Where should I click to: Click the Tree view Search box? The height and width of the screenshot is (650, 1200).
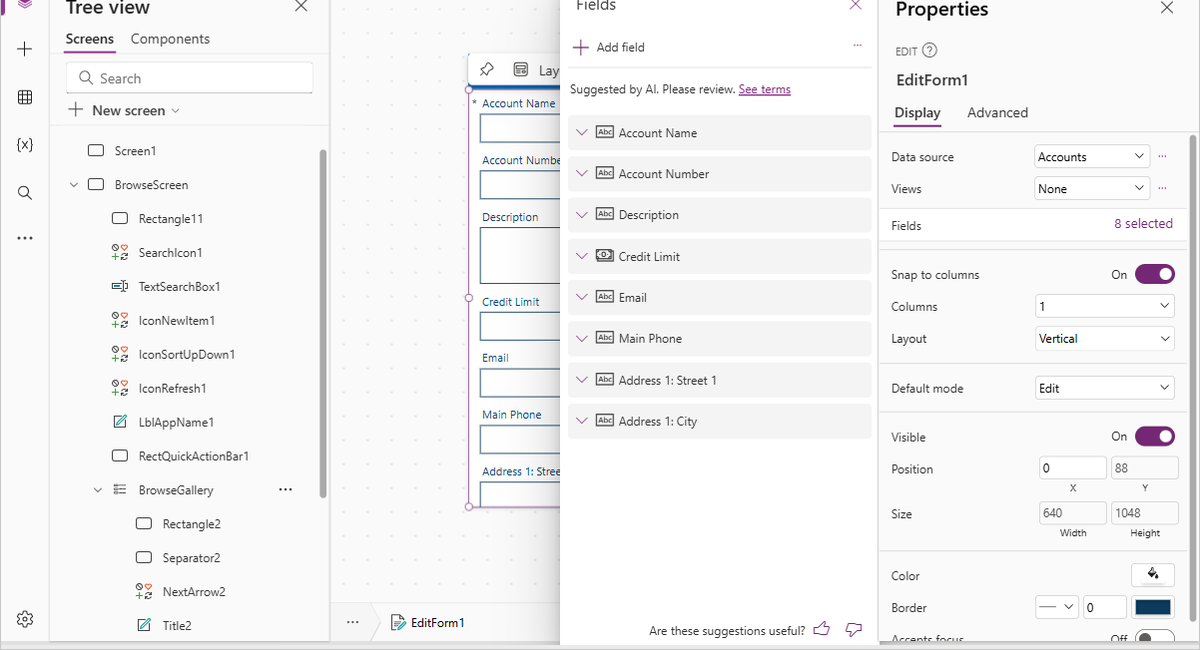pos(190,78)
